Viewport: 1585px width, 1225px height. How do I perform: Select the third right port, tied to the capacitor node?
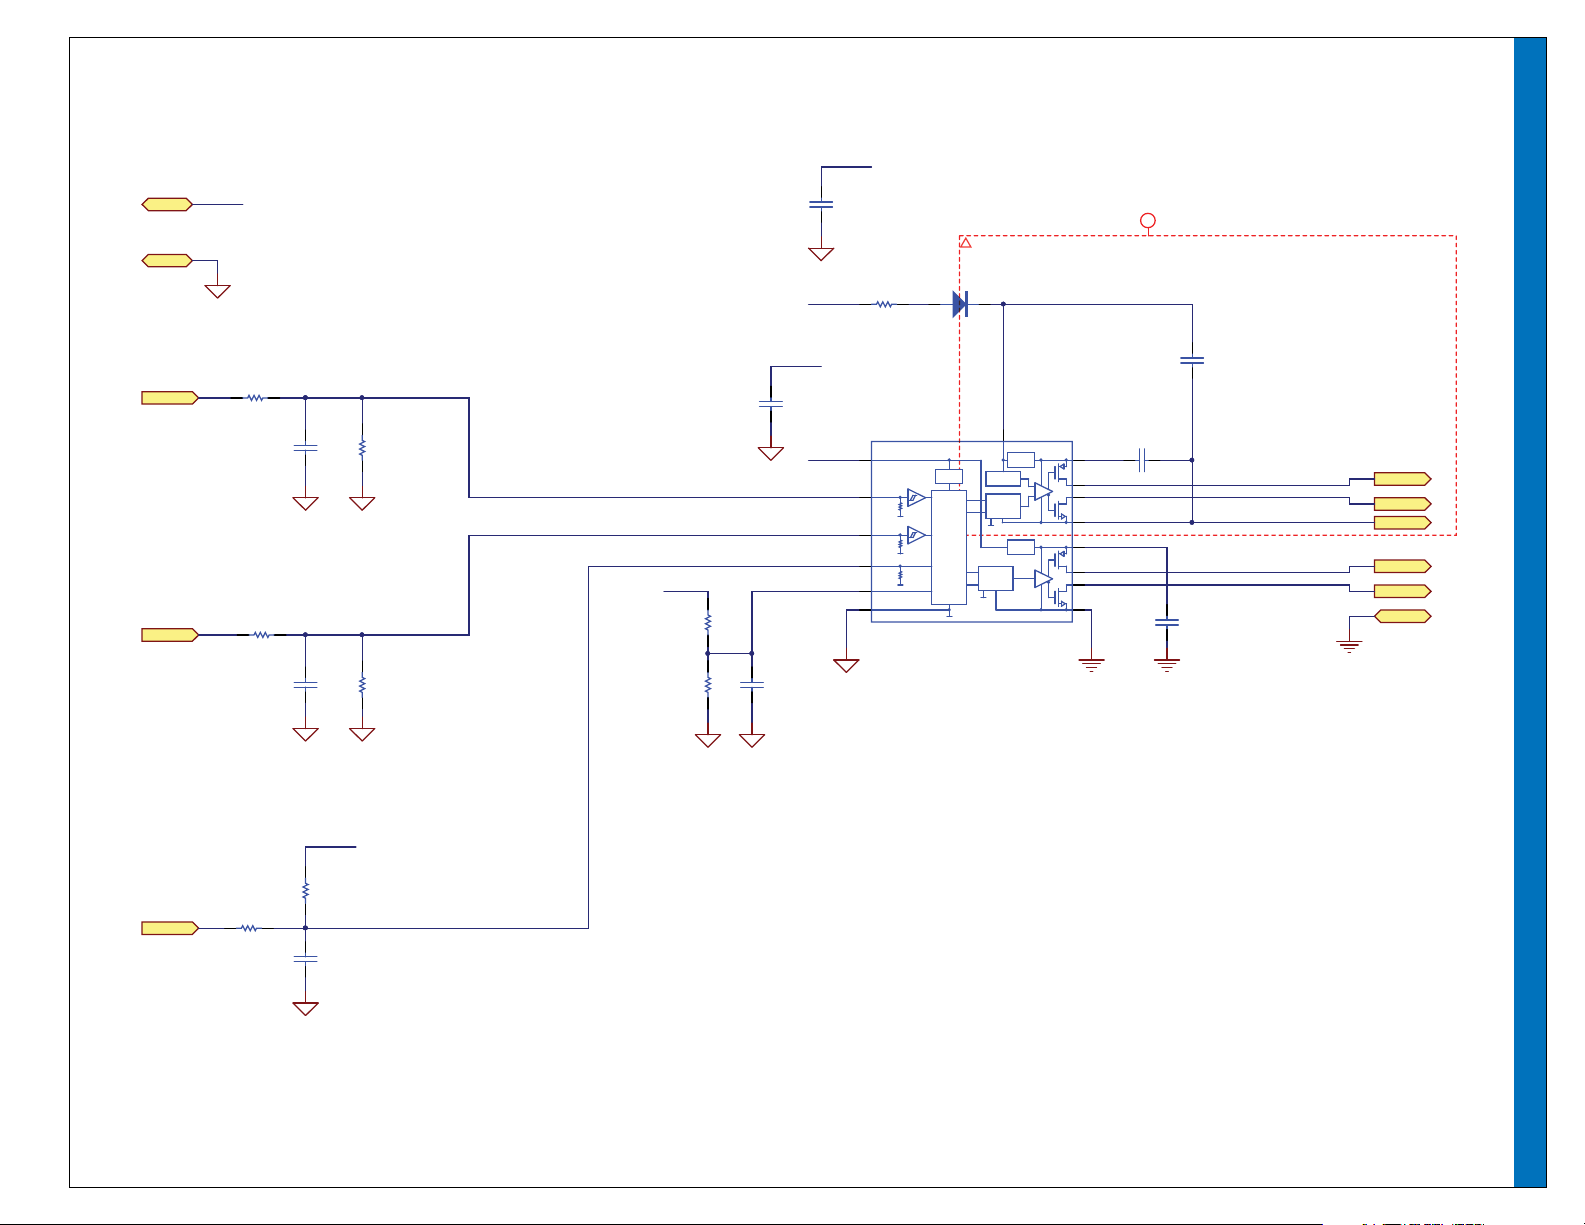point(1402,522)
